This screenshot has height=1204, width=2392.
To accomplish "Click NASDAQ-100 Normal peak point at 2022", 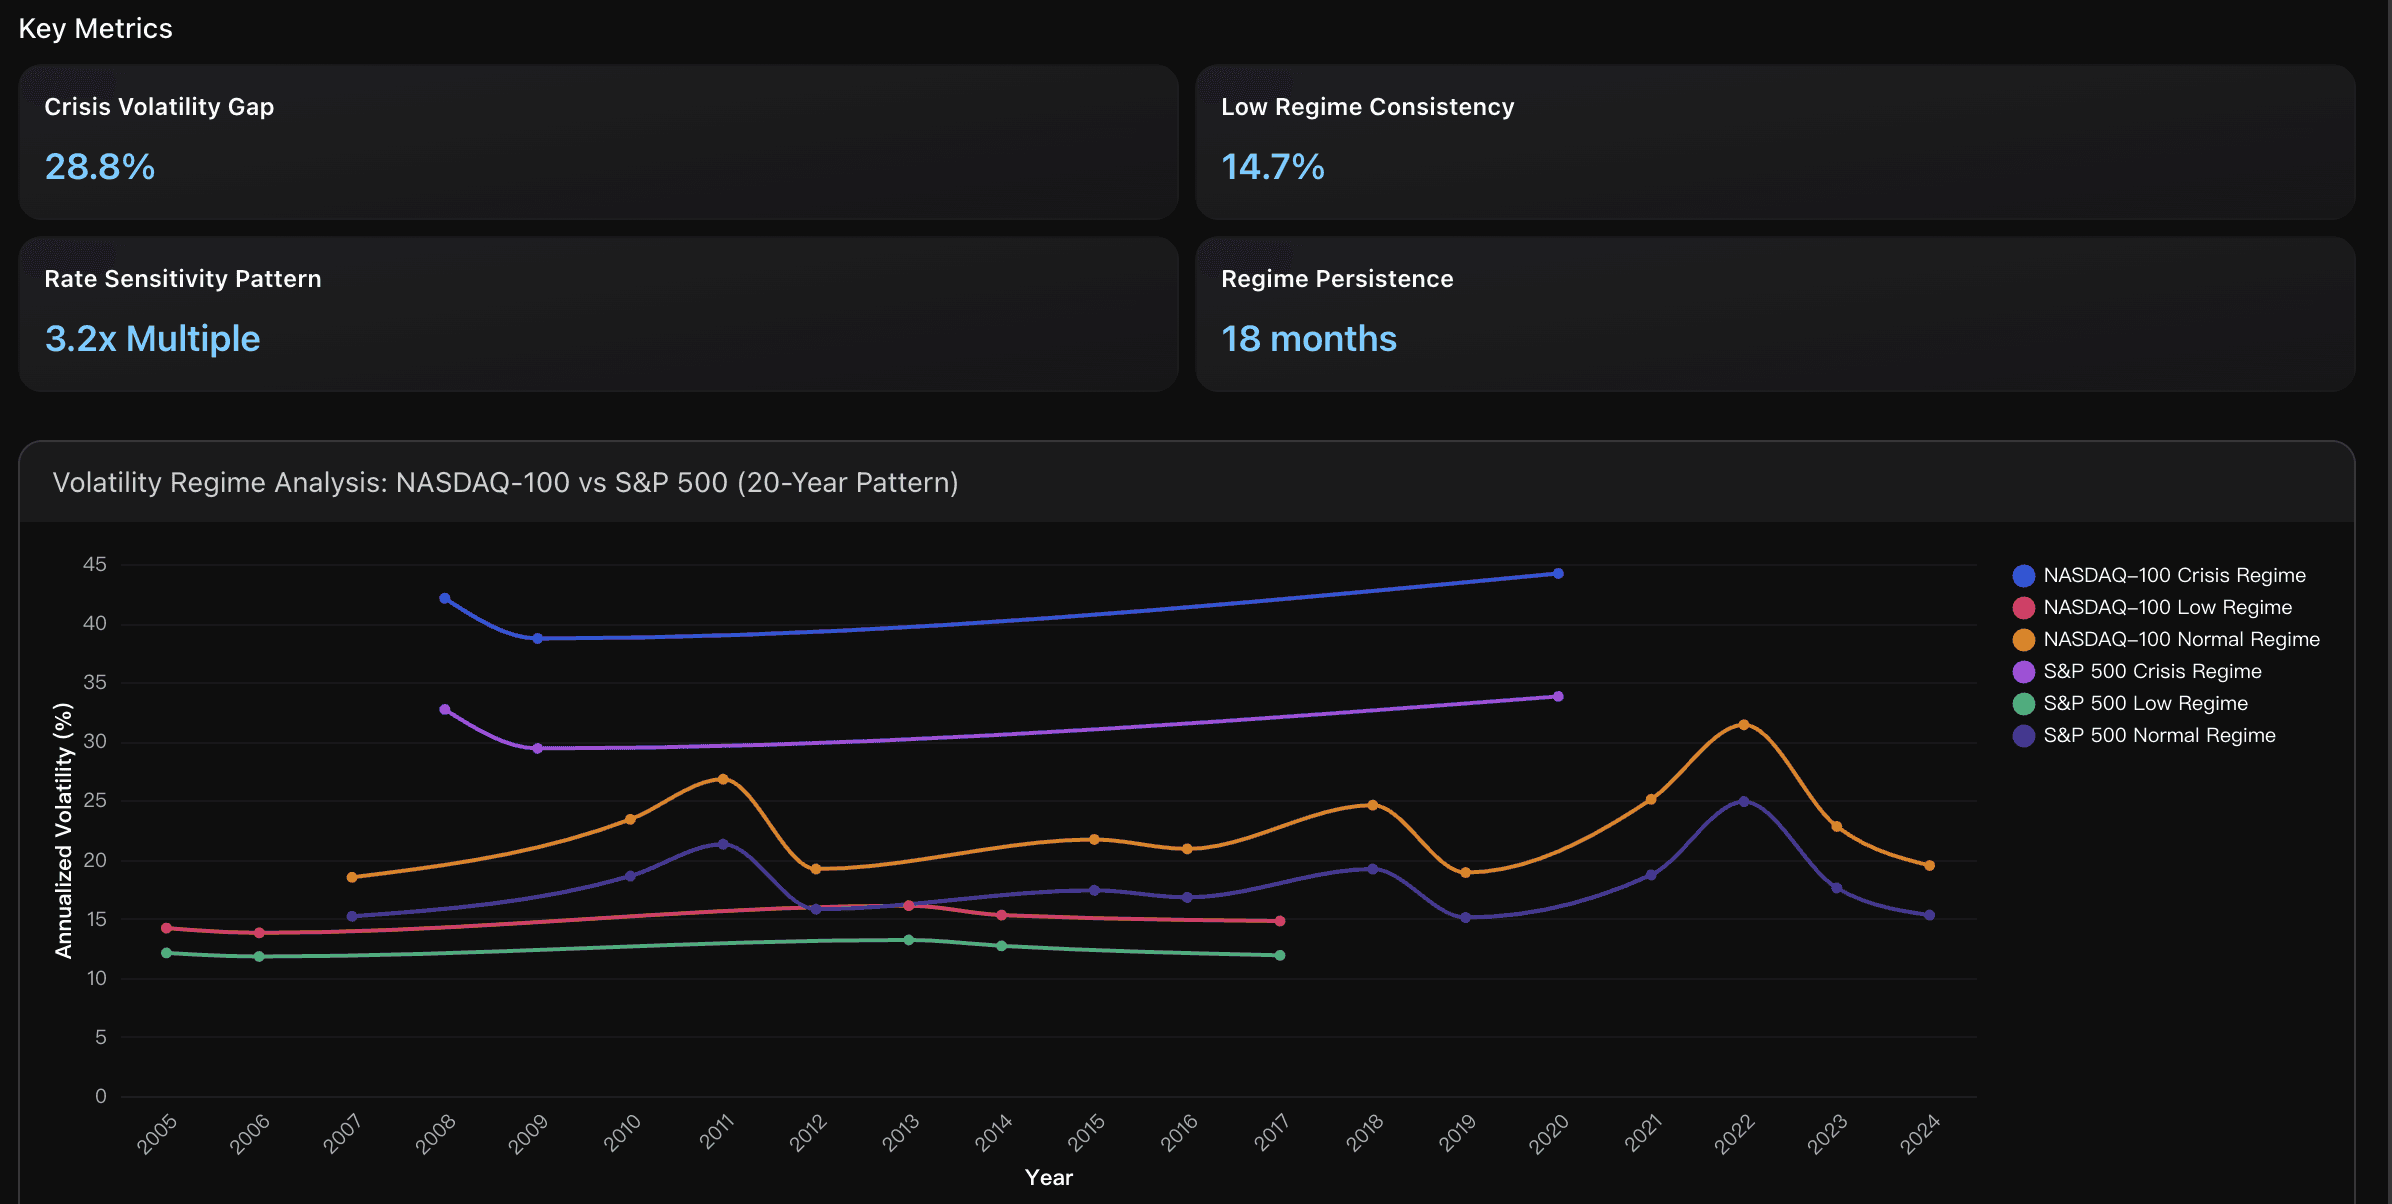I will [1744, 724].
